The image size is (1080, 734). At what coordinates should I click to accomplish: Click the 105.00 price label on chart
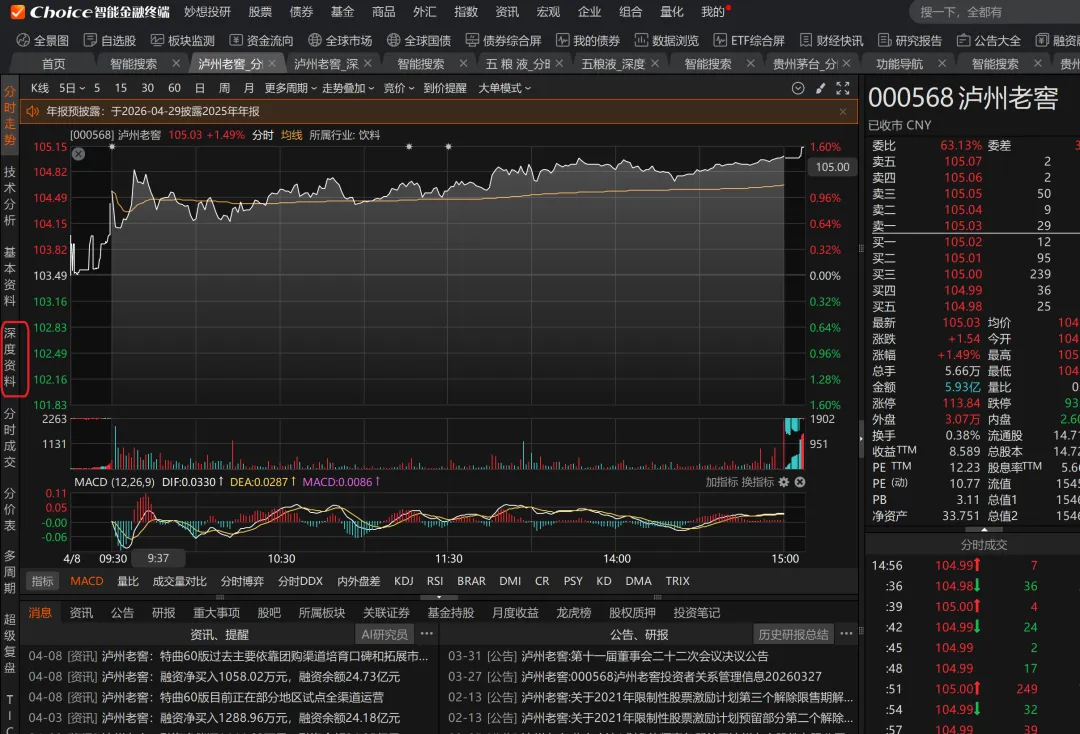833,167
